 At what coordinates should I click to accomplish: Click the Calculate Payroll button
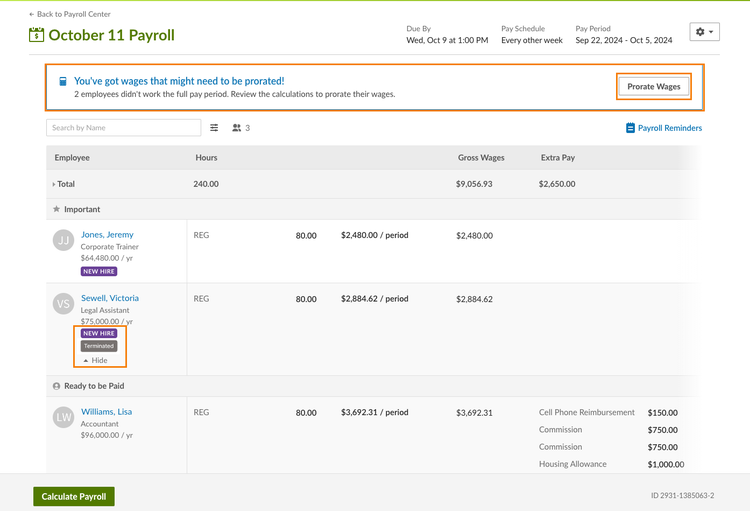[x=74, y=496]
